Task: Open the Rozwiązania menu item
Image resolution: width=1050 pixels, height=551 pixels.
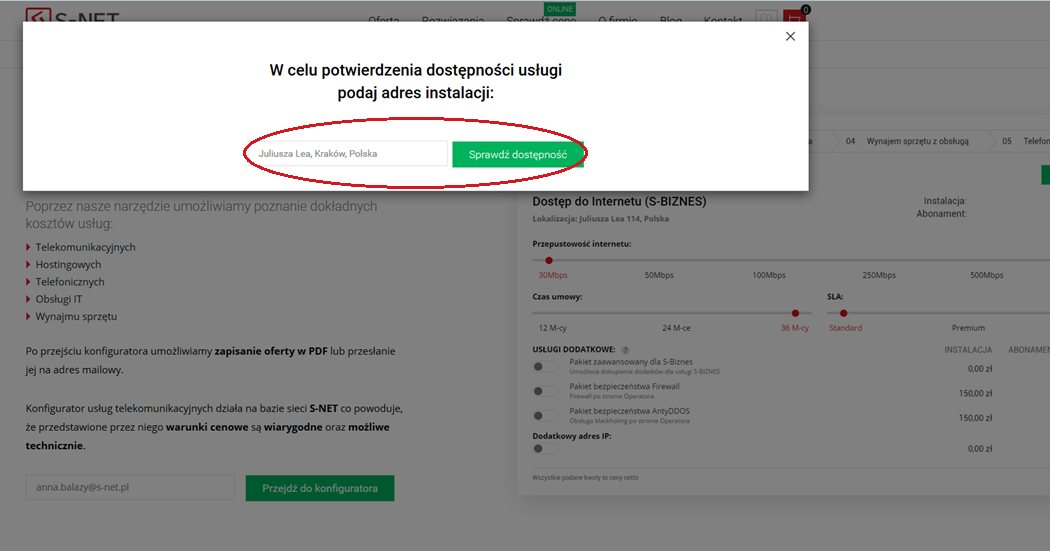Action: (x=453, y=19)
